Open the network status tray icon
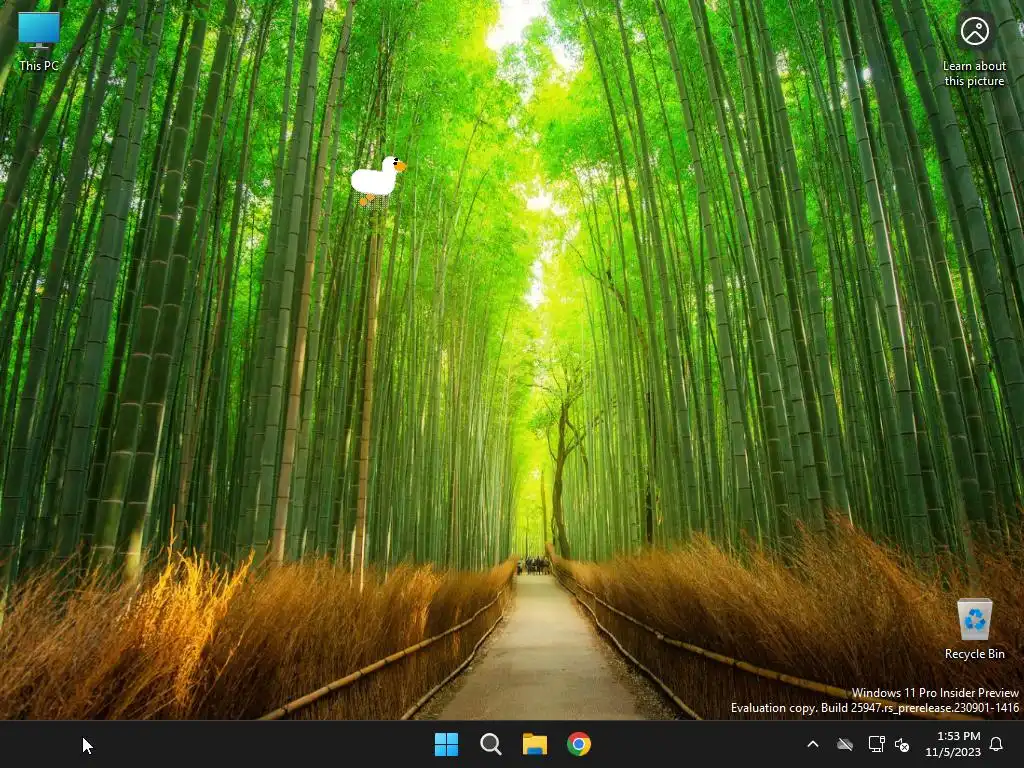 point(876,744)
